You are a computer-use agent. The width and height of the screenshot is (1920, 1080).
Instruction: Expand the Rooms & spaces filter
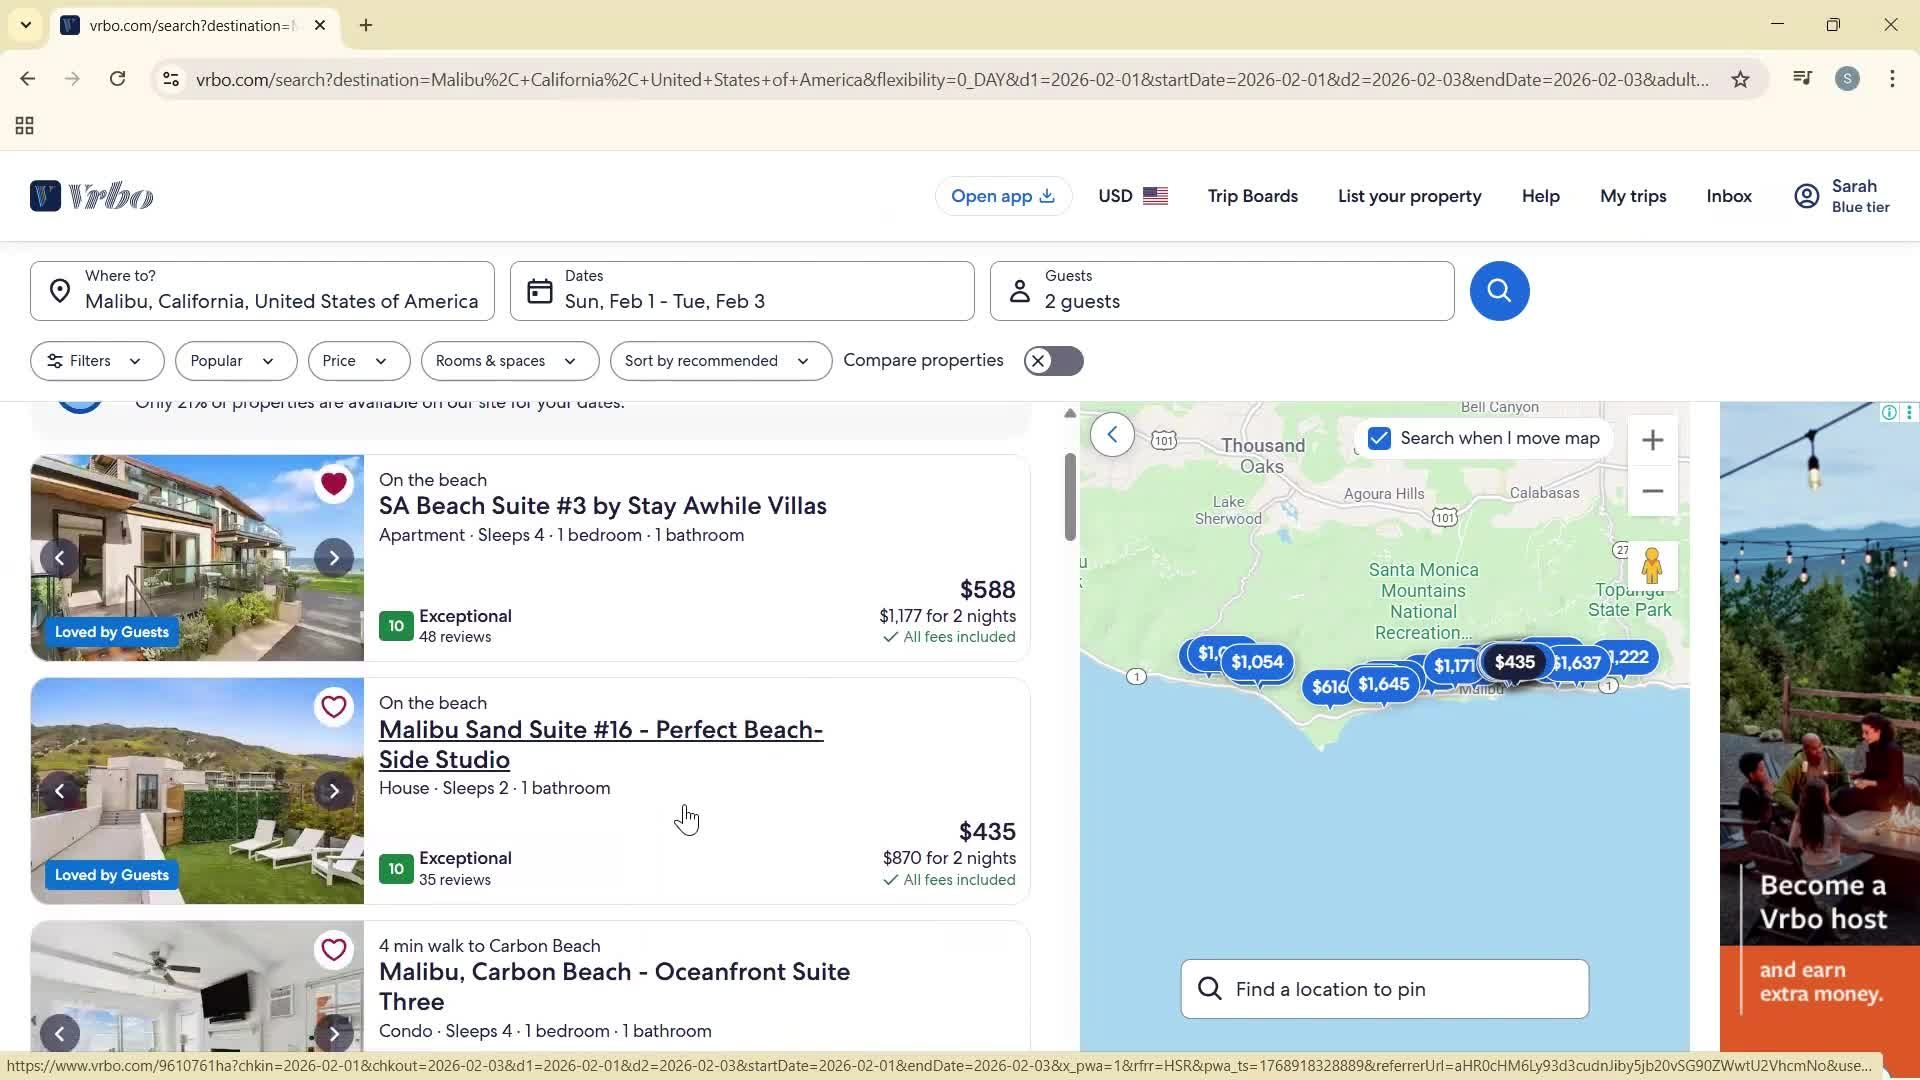click(509, 360)
